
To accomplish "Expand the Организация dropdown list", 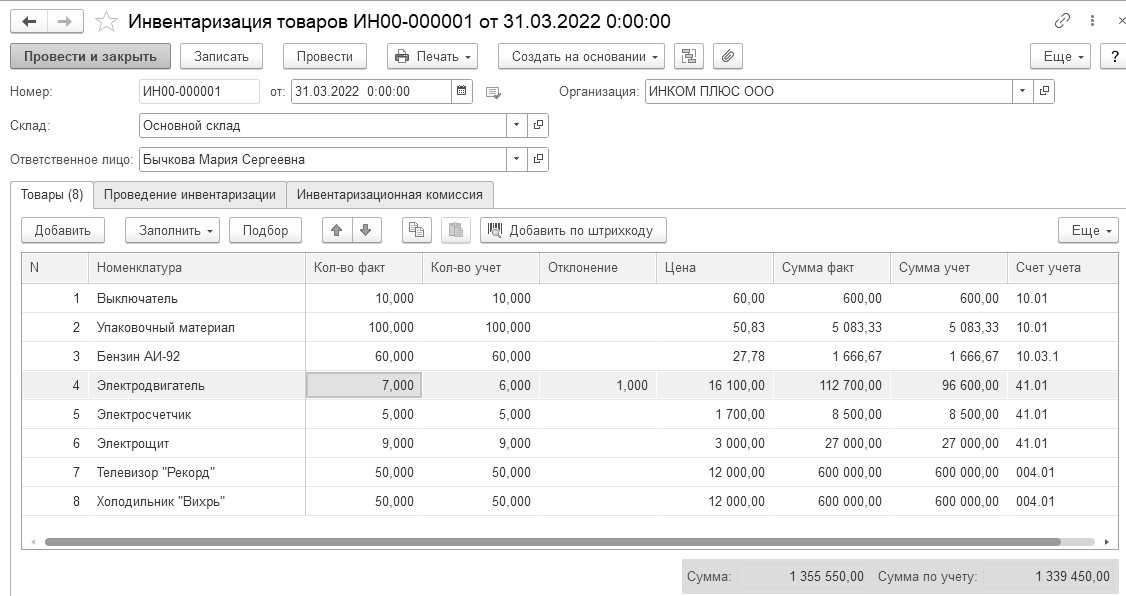I will (1023, 91).
